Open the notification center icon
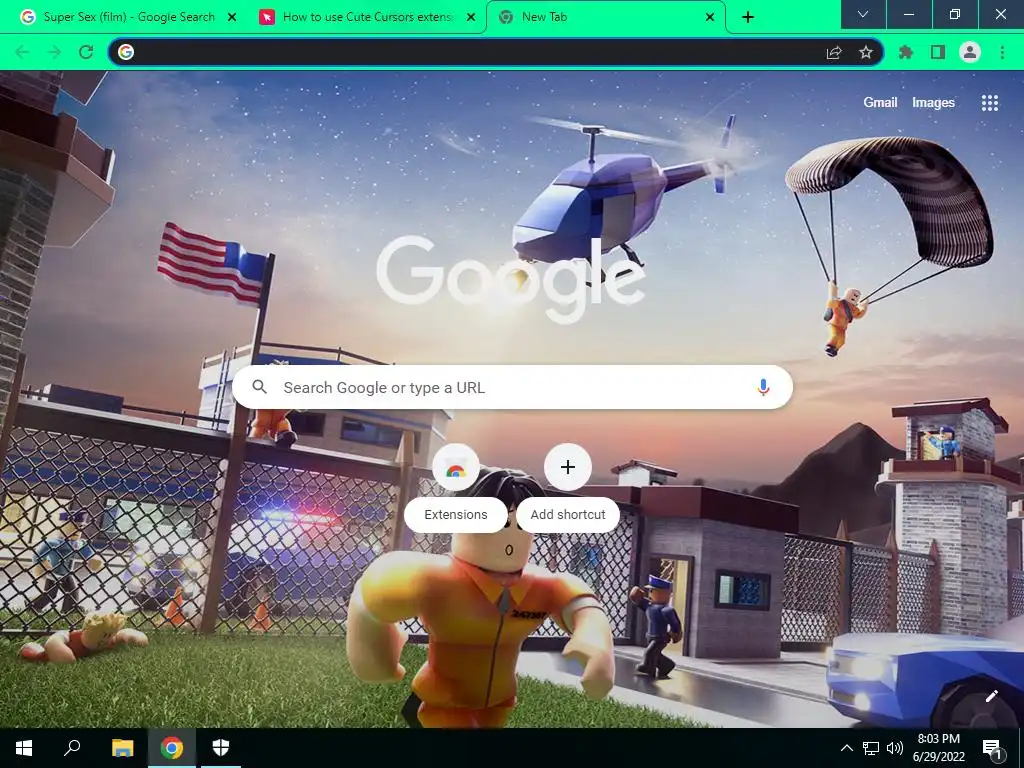 coord(992,748)
